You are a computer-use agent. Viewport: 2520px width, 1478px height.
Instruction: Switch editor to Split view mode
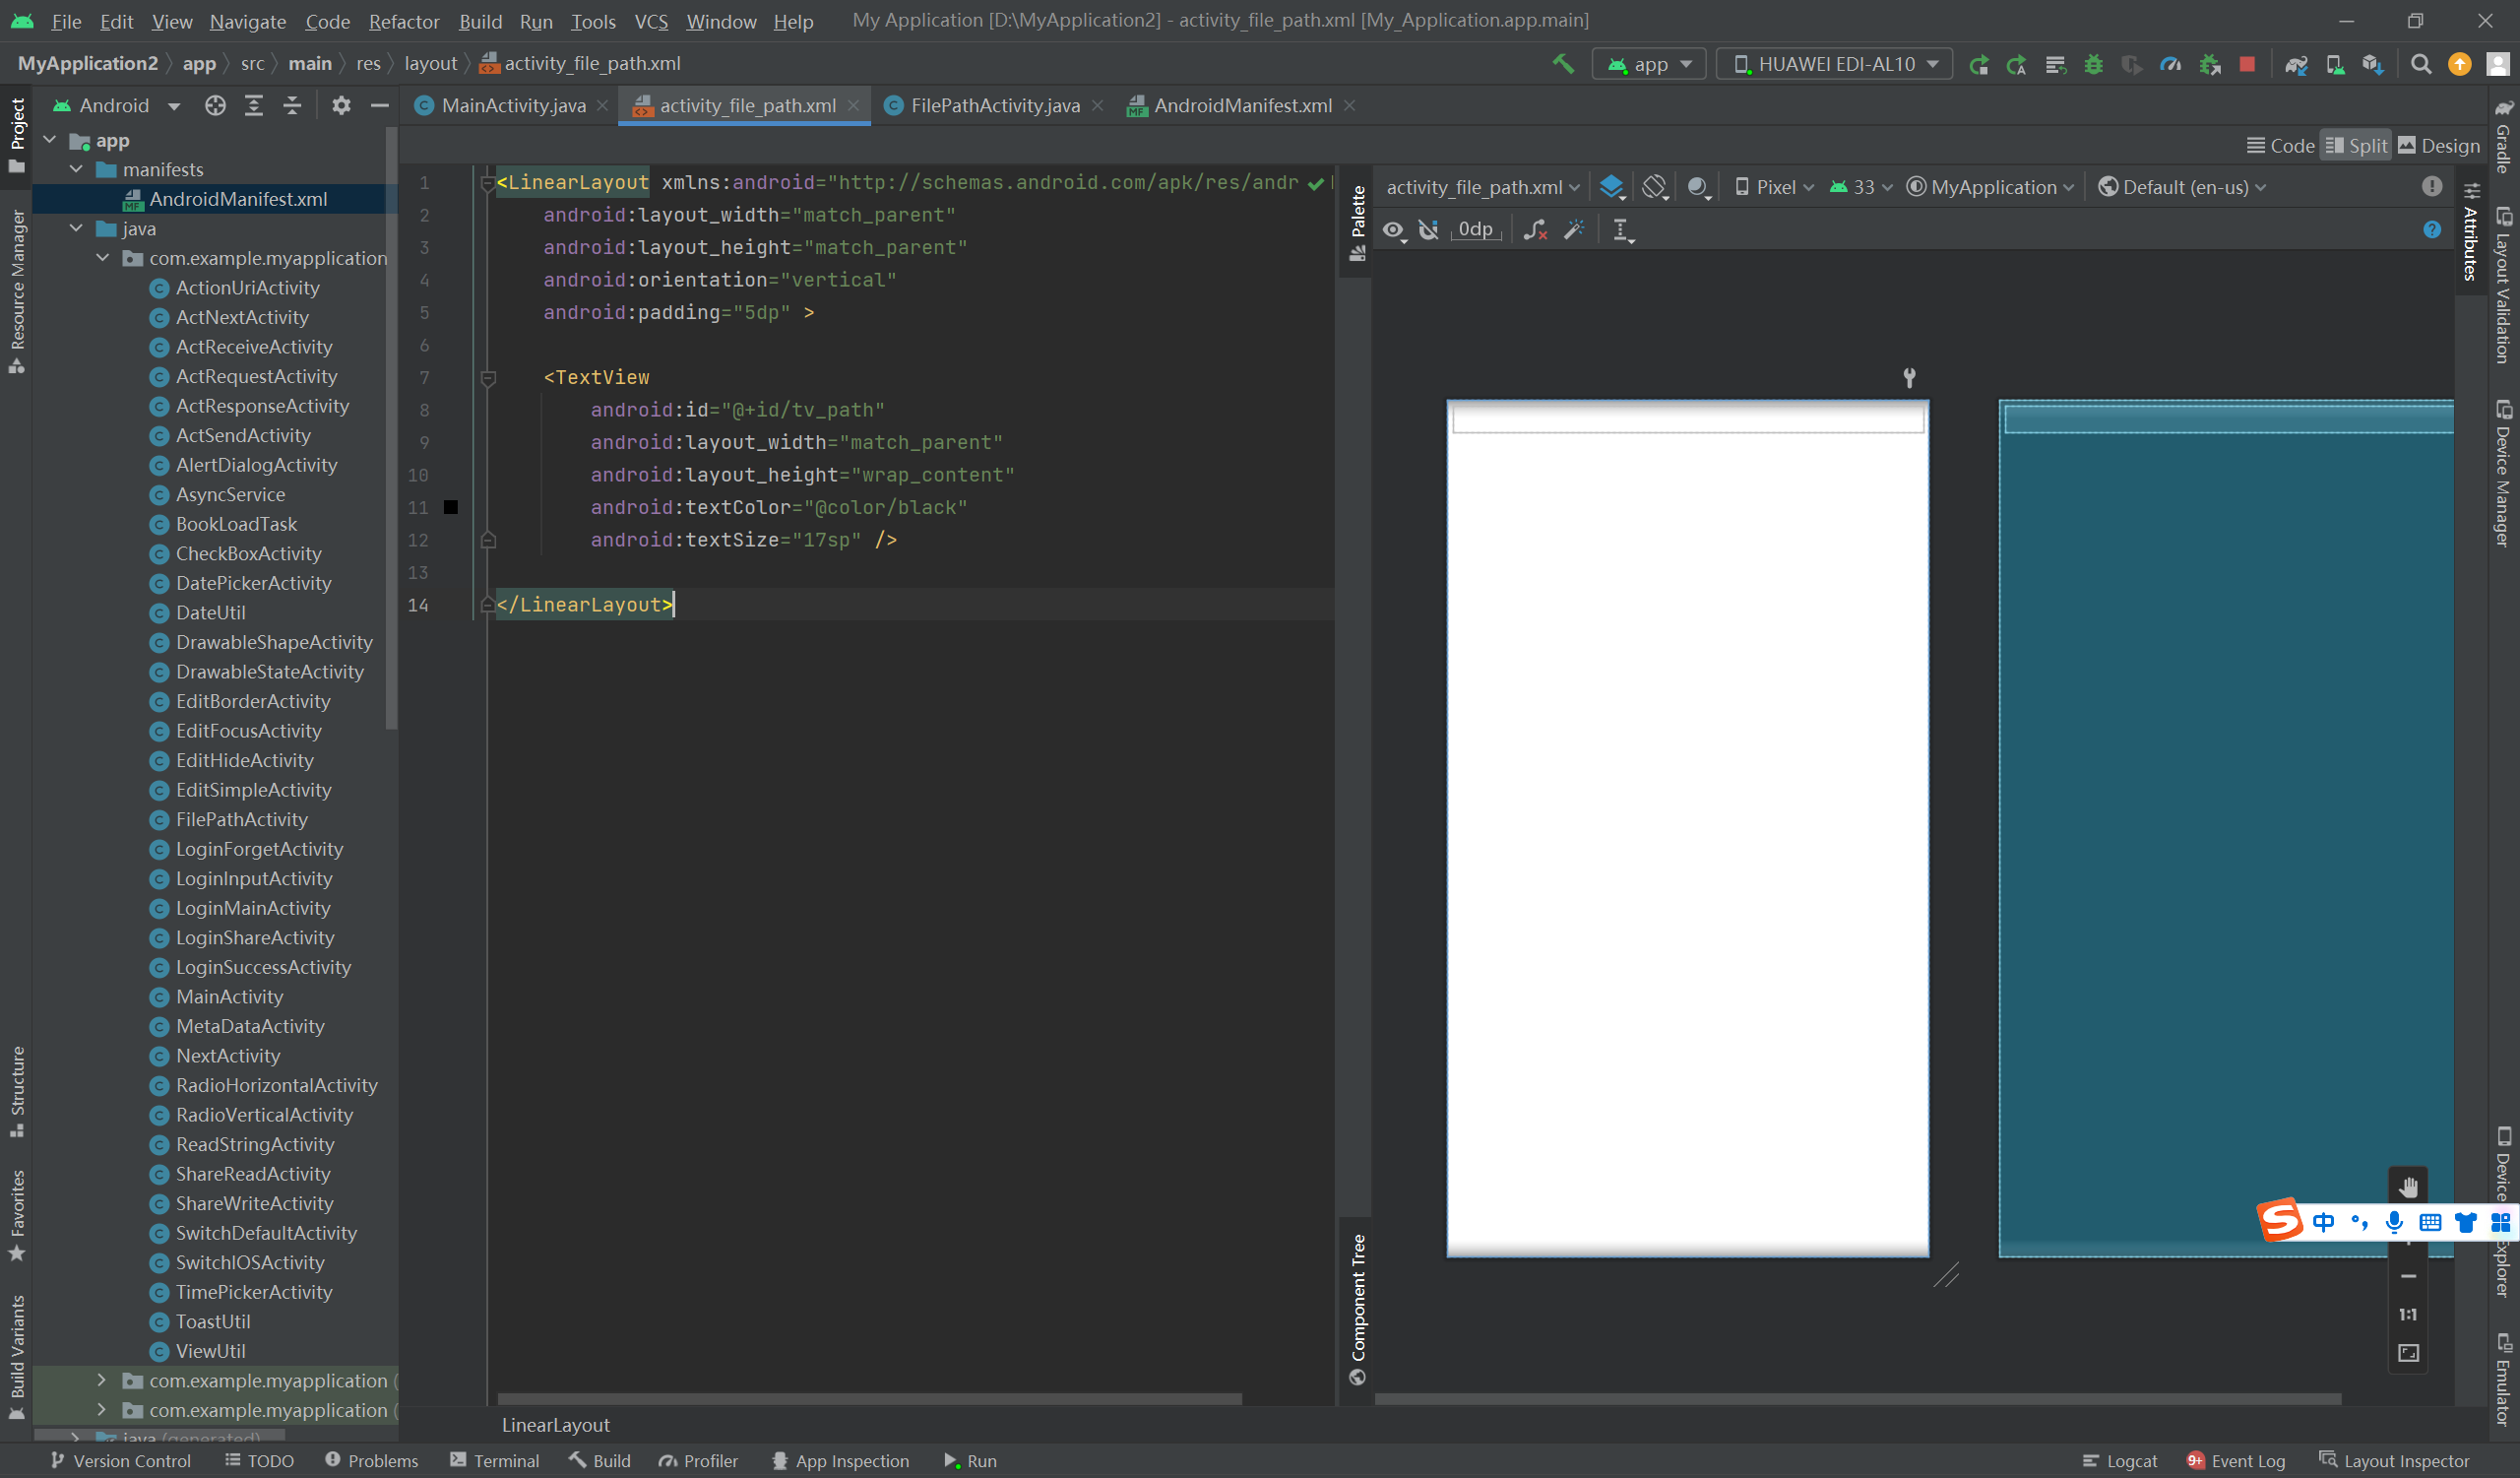pyautogui.click(x=2356, y=146)
